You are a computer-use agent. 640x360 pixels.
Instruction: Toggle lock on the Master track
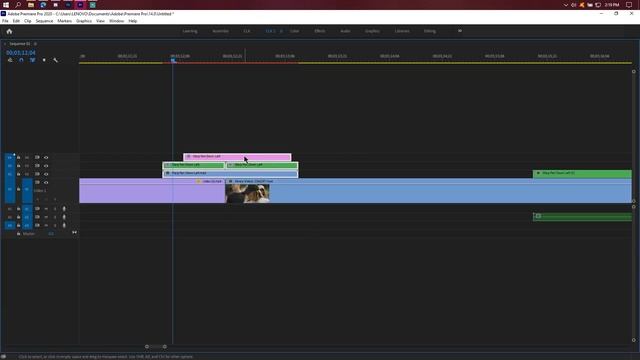[18, 234]
